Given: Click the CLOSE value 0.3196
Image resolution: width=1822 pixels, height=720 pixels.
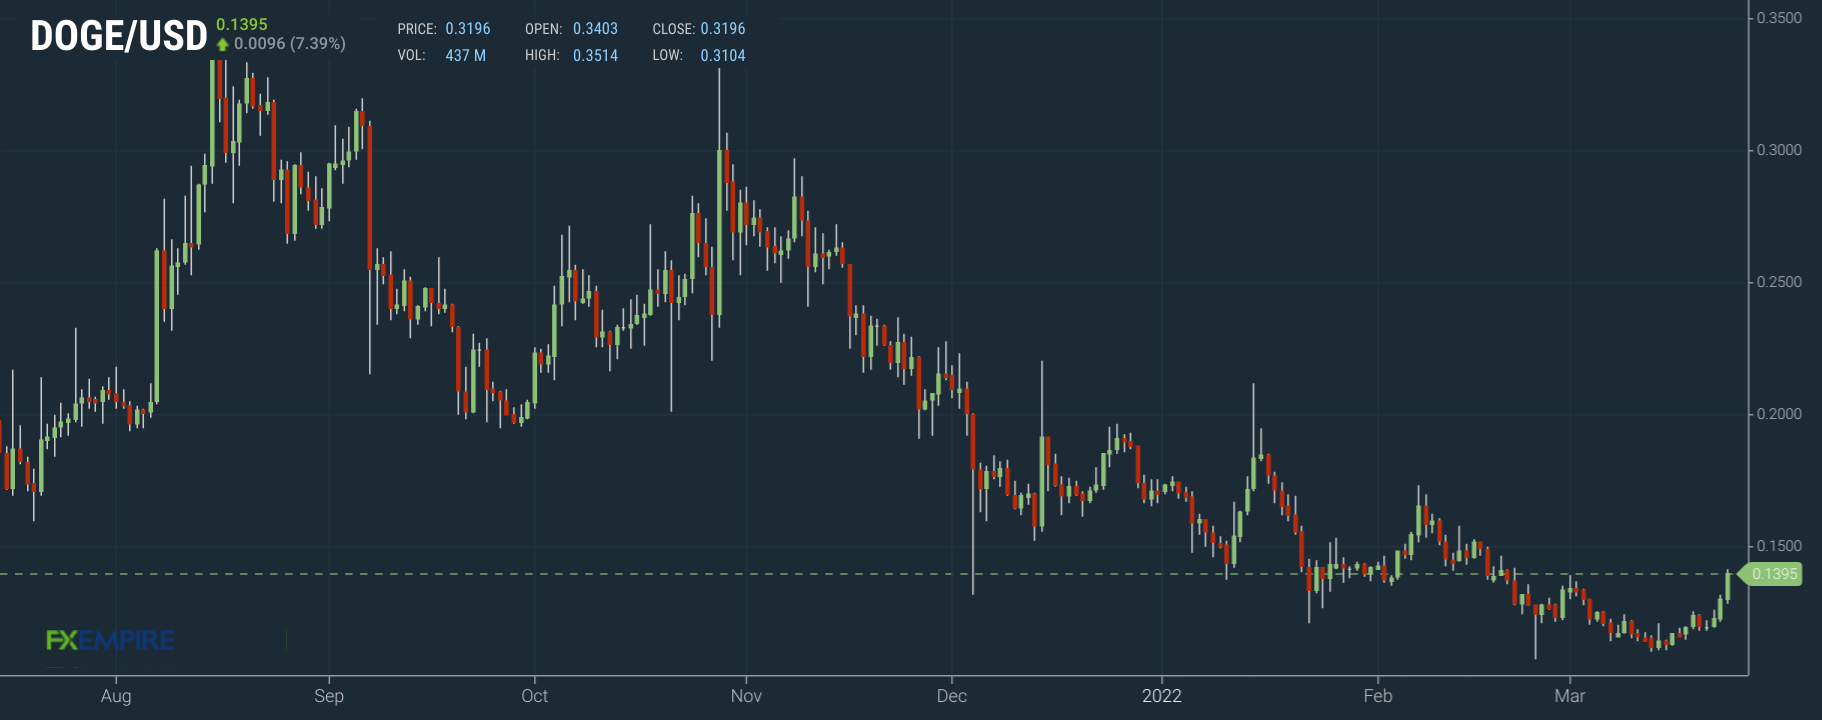Looking at the screenshot, I should (x=723, y=29).
